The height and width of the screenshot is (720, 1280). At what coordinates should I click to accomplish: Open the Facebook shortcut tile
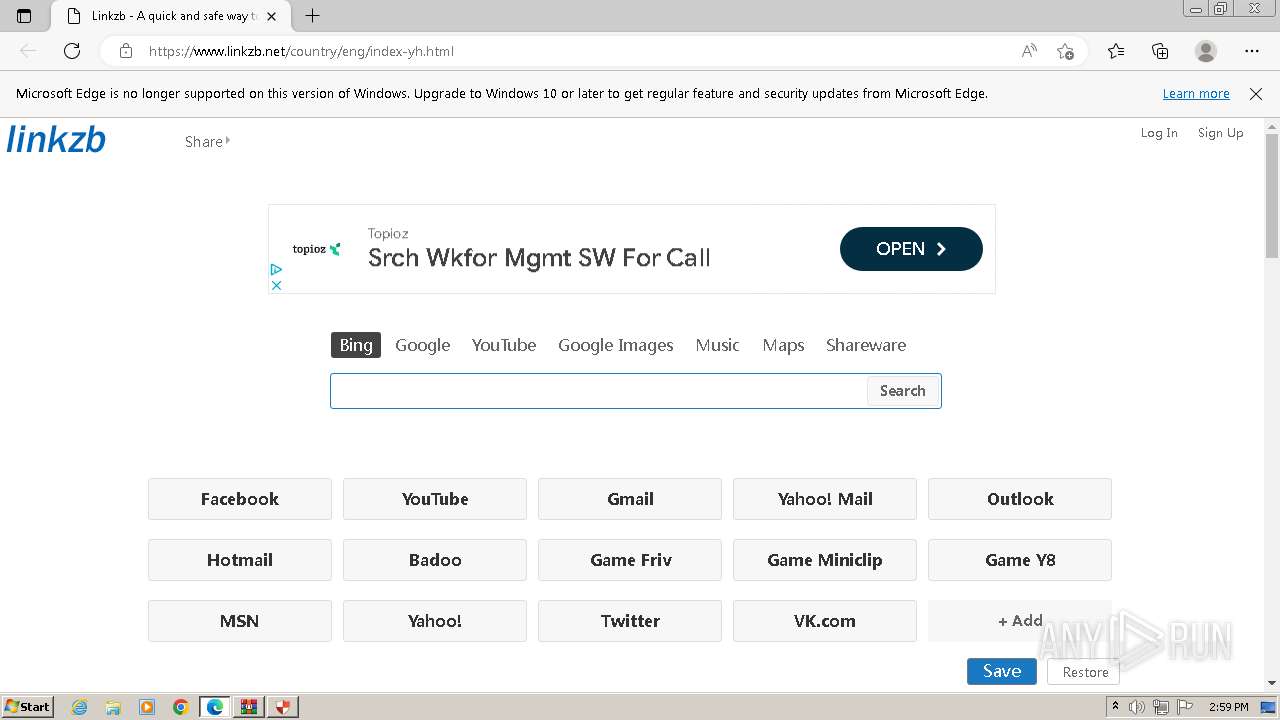[x=240, y=499]
